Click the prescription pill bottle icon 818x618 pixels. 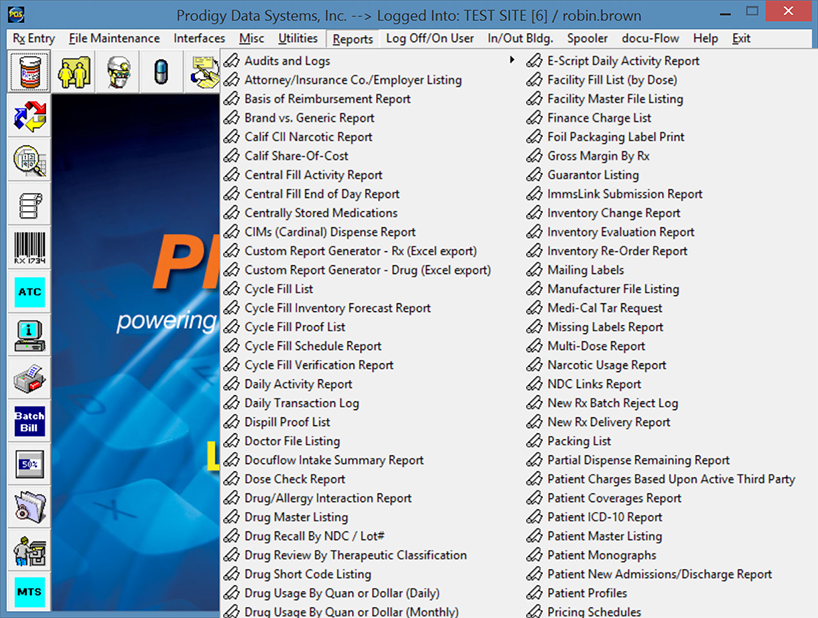click(x=29, y=73)
